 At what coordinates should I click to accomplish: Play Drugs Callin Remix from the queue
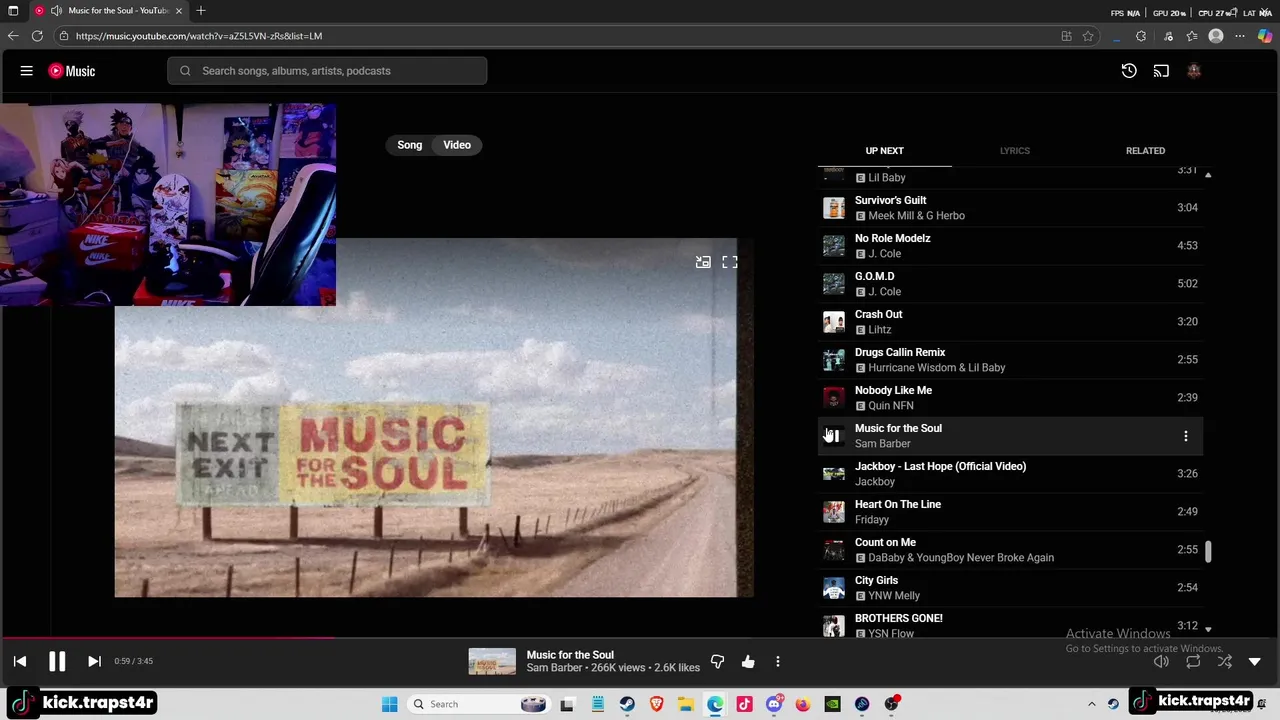click(x=1010, y=360)
